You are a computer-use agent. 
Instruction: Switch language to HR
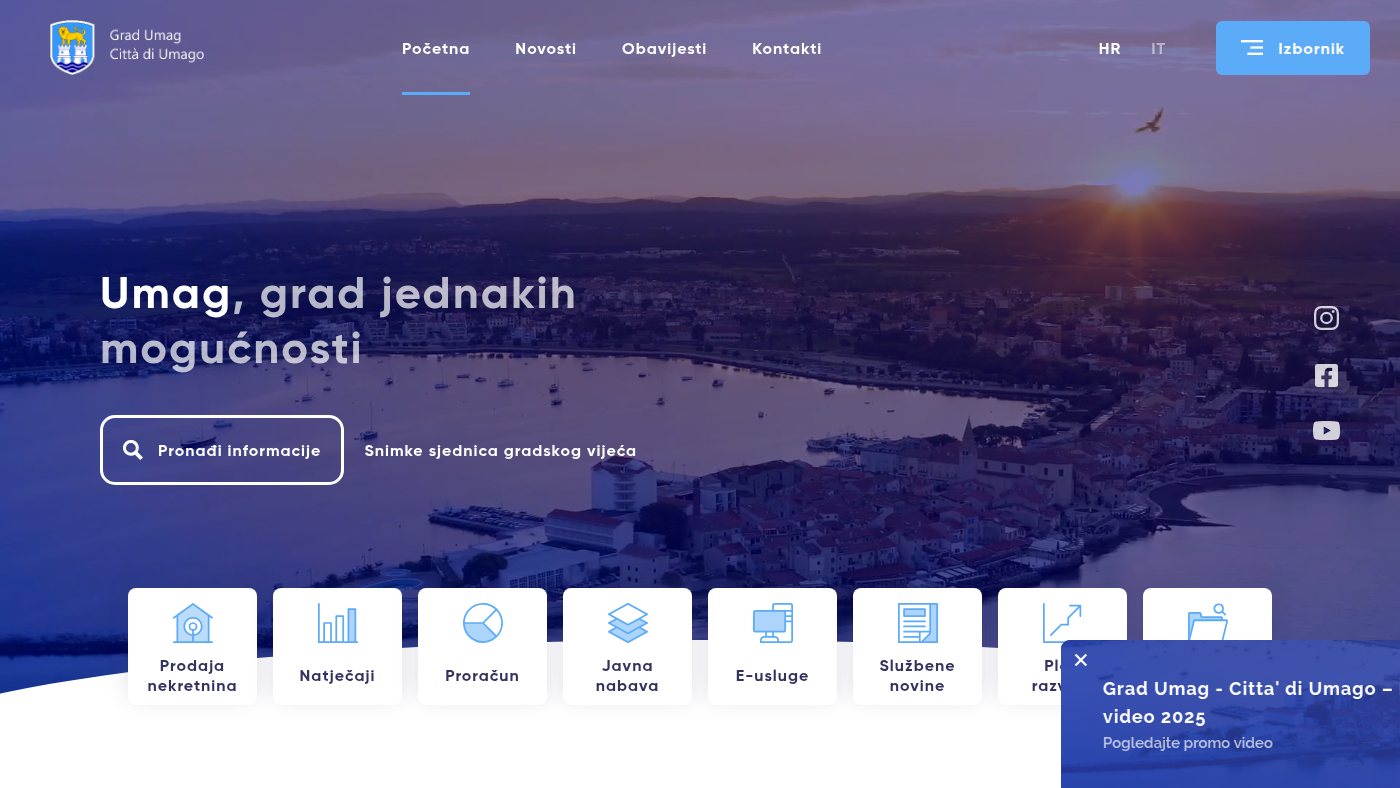click(1109, 49)
